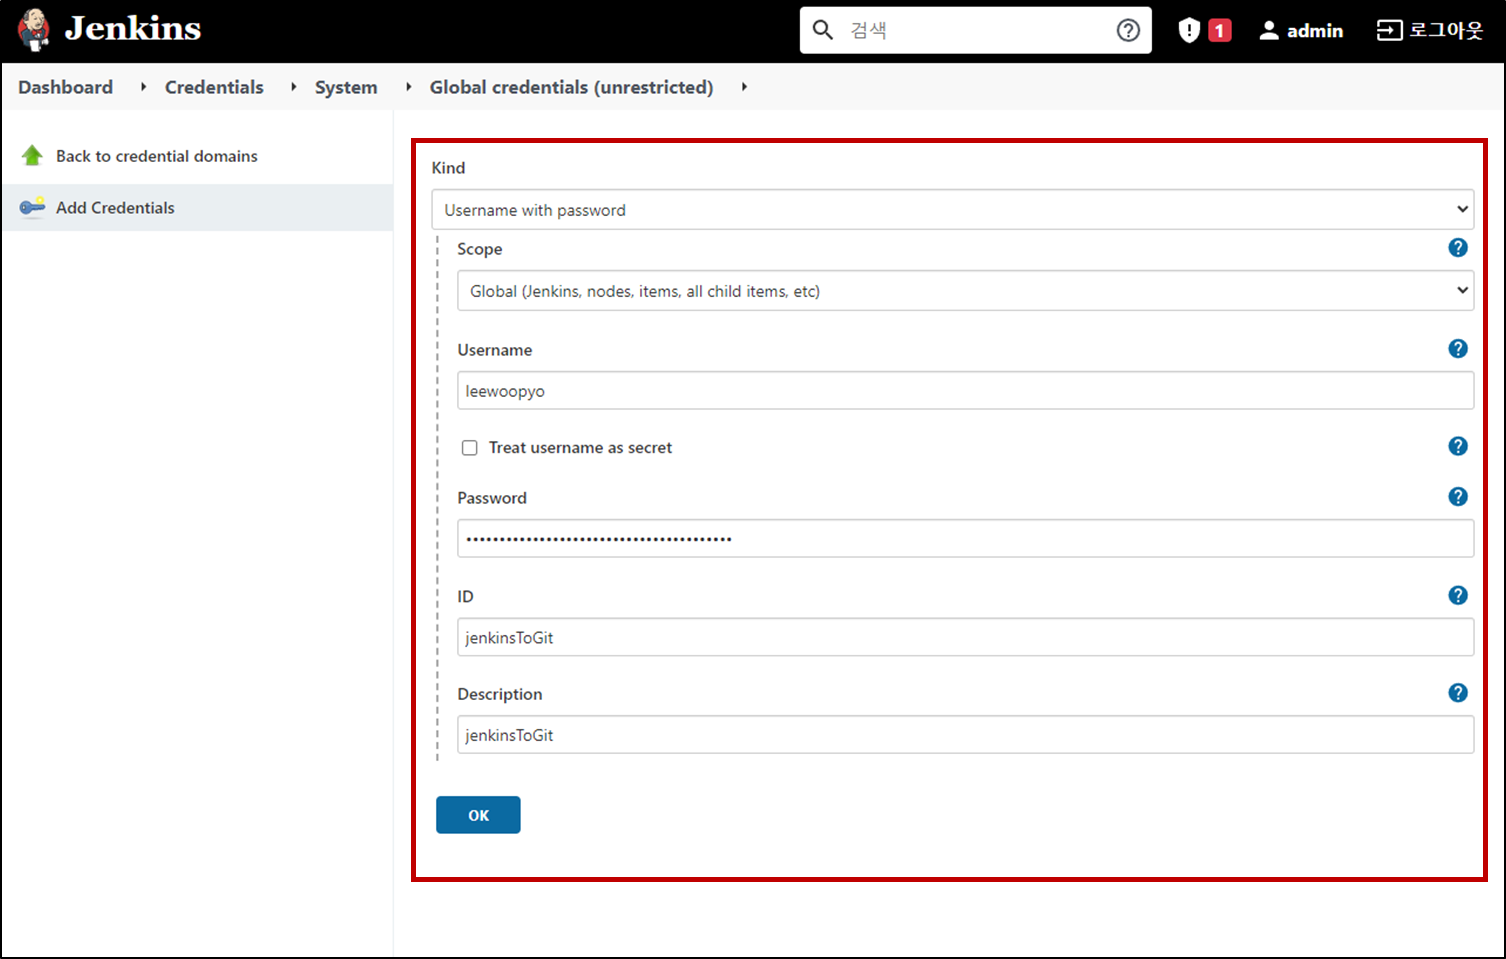Show help for the ID field
1506x959 pixels.
coord(1458,595)
